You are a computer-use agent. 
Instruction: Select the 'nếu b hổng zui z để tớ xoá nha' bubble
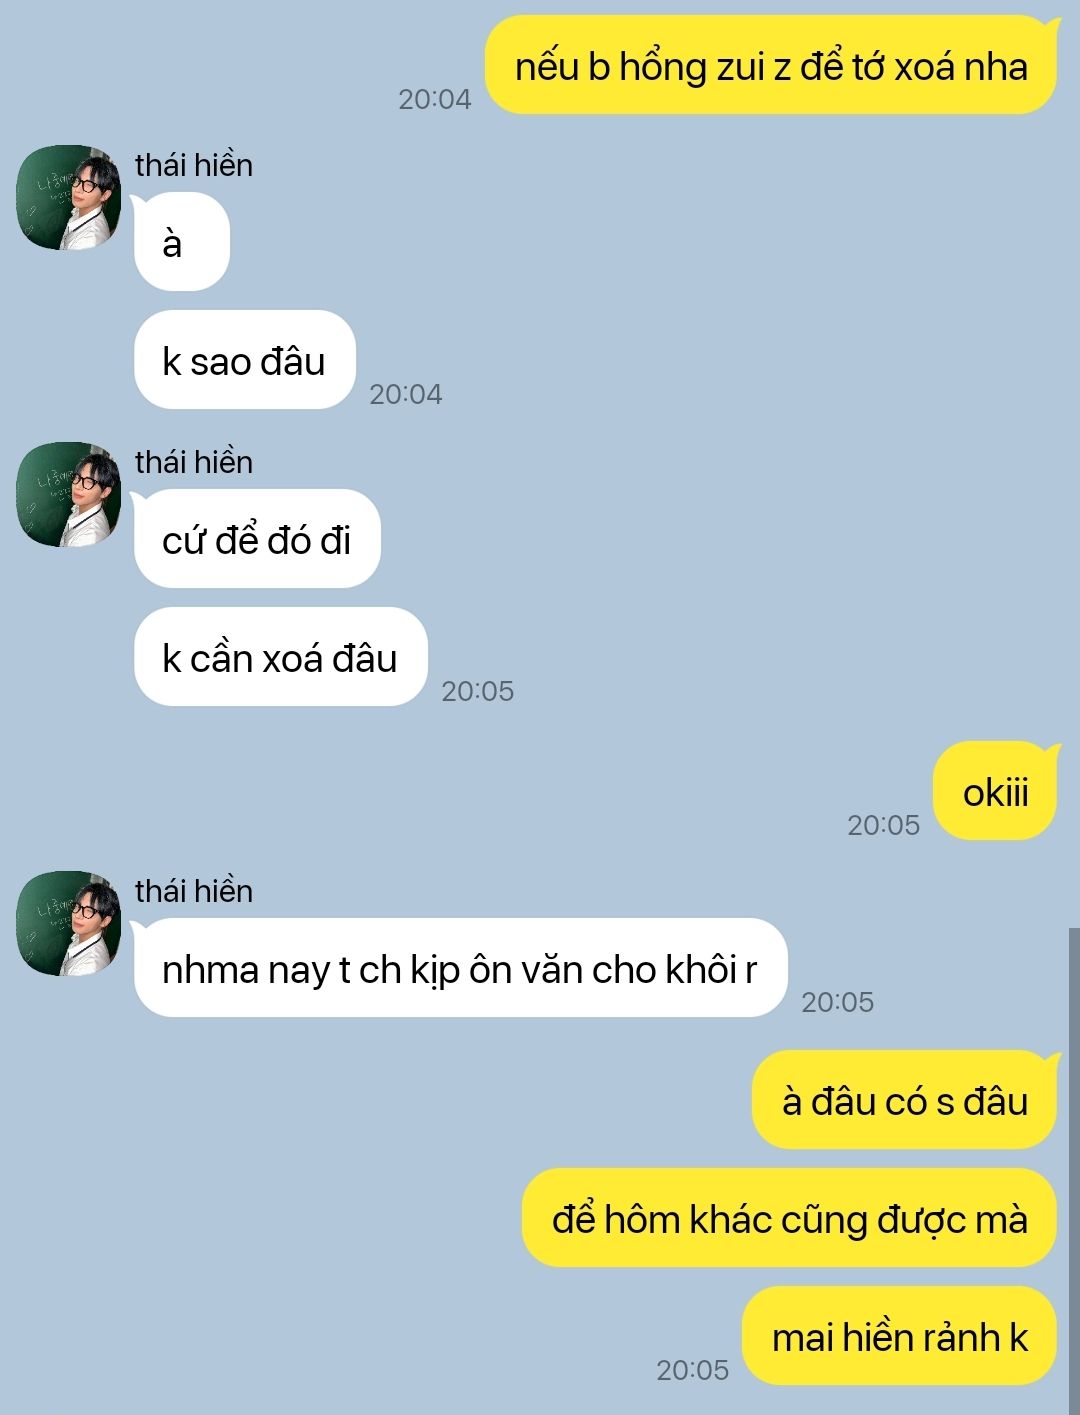click(x=771, y=66)
